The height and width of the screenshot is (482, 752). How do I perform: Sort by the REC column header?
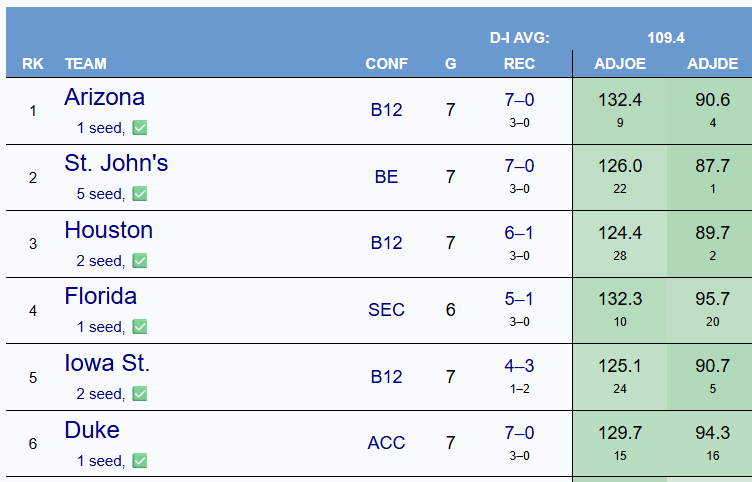point(519,64)
